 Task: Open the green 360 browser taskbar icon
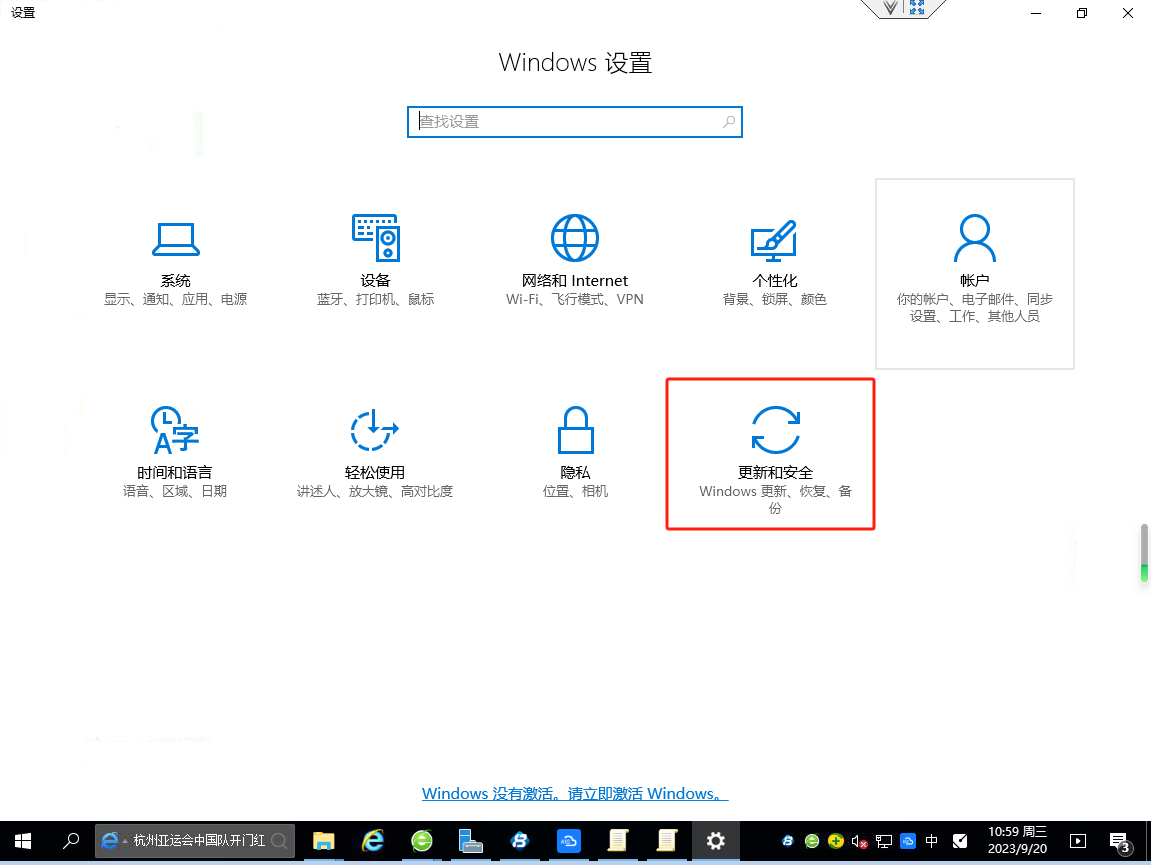tap(422, 841)
